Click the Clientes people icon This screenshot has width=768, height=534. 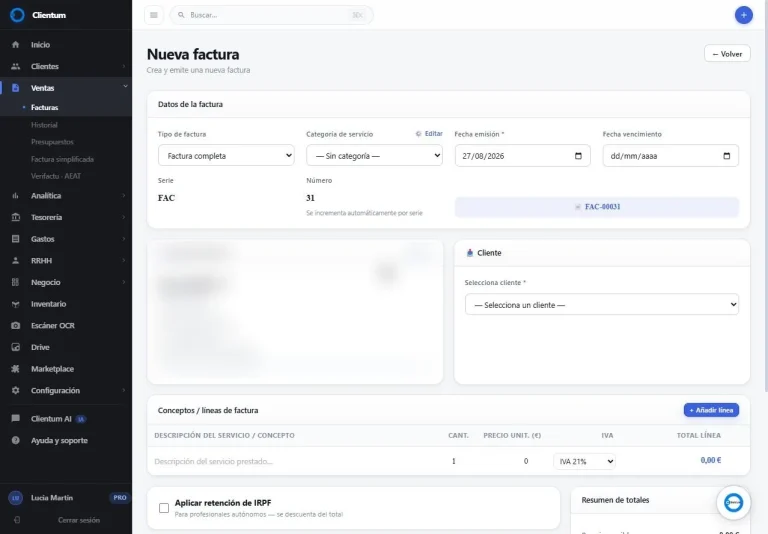click(16, 66)
